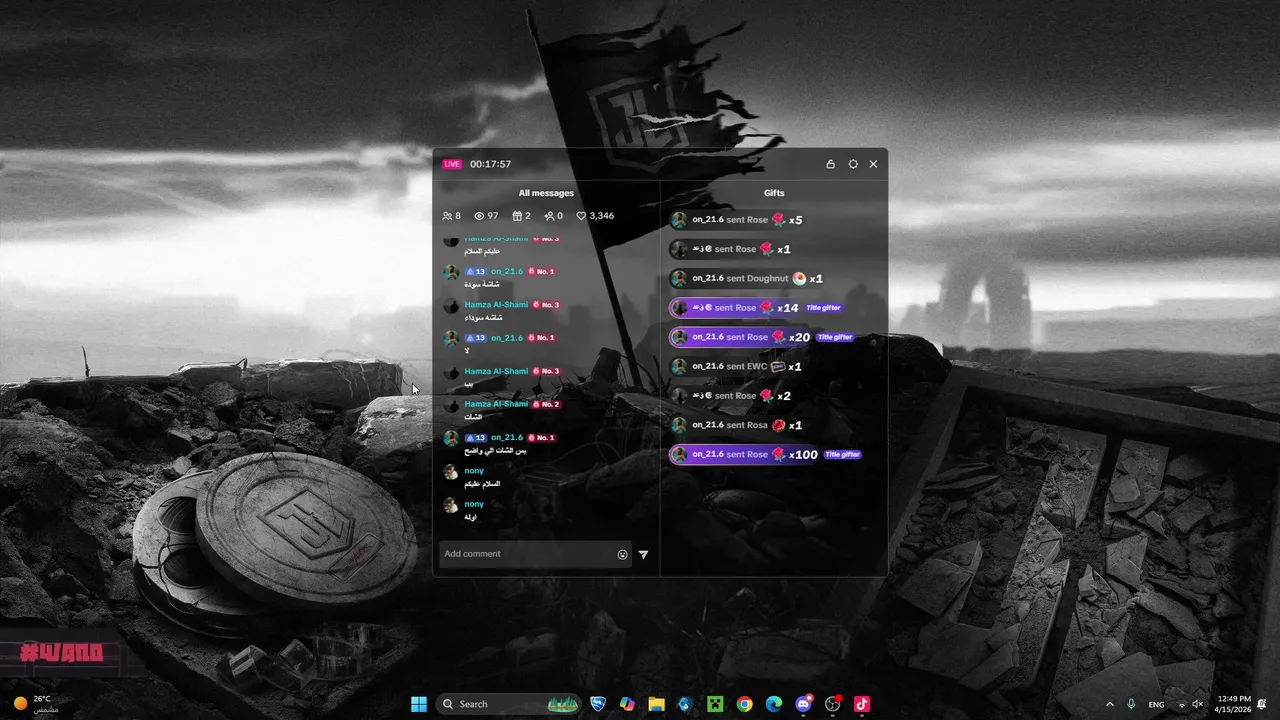
Task: Click the Title gifter badge beside x14
Action: pyautogui.click(x=823, y=308)
